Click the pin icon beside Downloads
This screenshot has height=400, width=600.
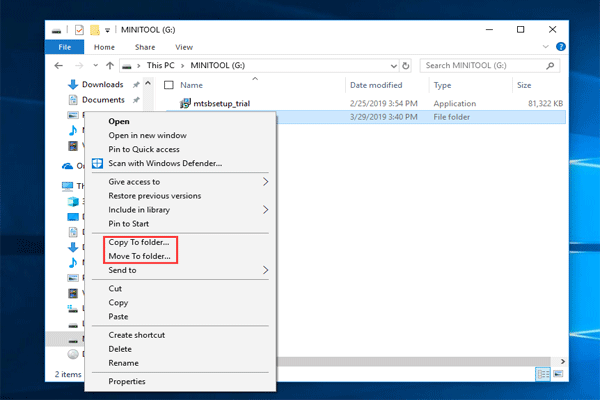[x=136, y=85]
